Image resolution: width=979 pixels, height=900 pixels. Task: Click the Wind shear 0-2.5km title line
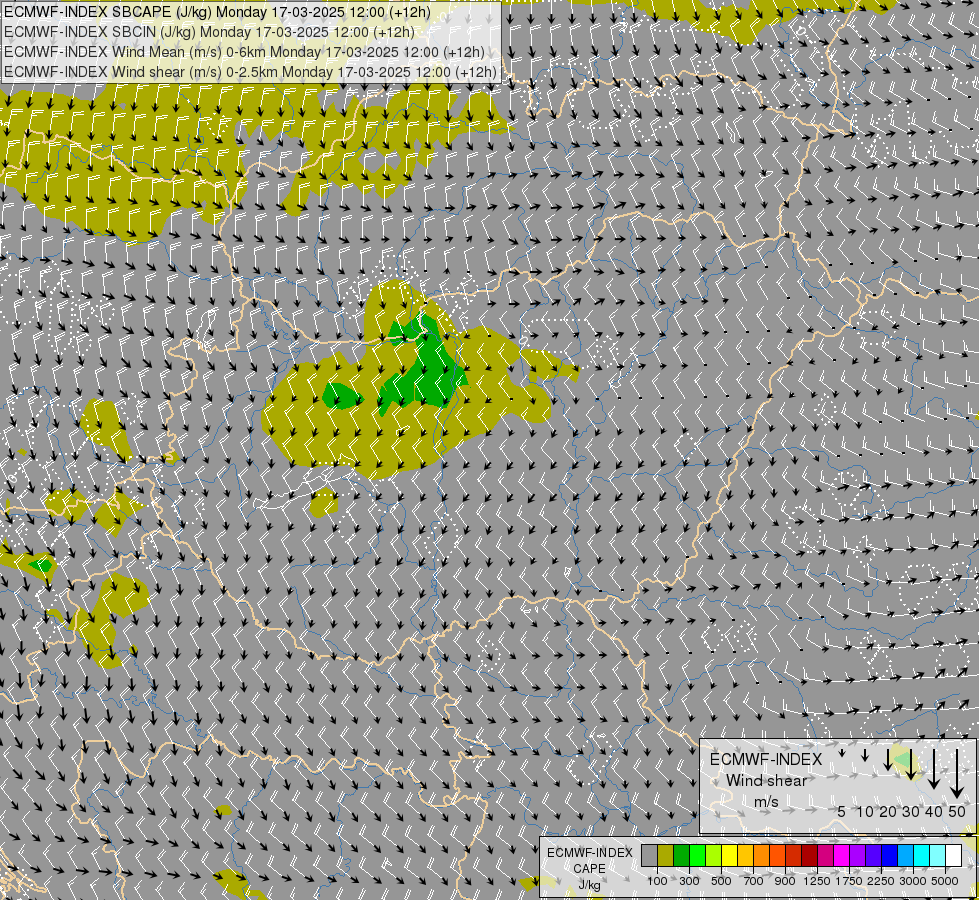(250, 72)
